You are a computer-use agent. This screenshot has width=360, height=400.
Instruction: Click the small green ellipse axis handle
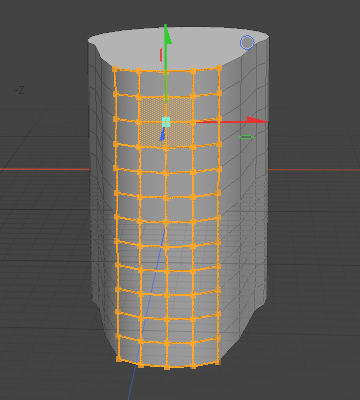247,137
